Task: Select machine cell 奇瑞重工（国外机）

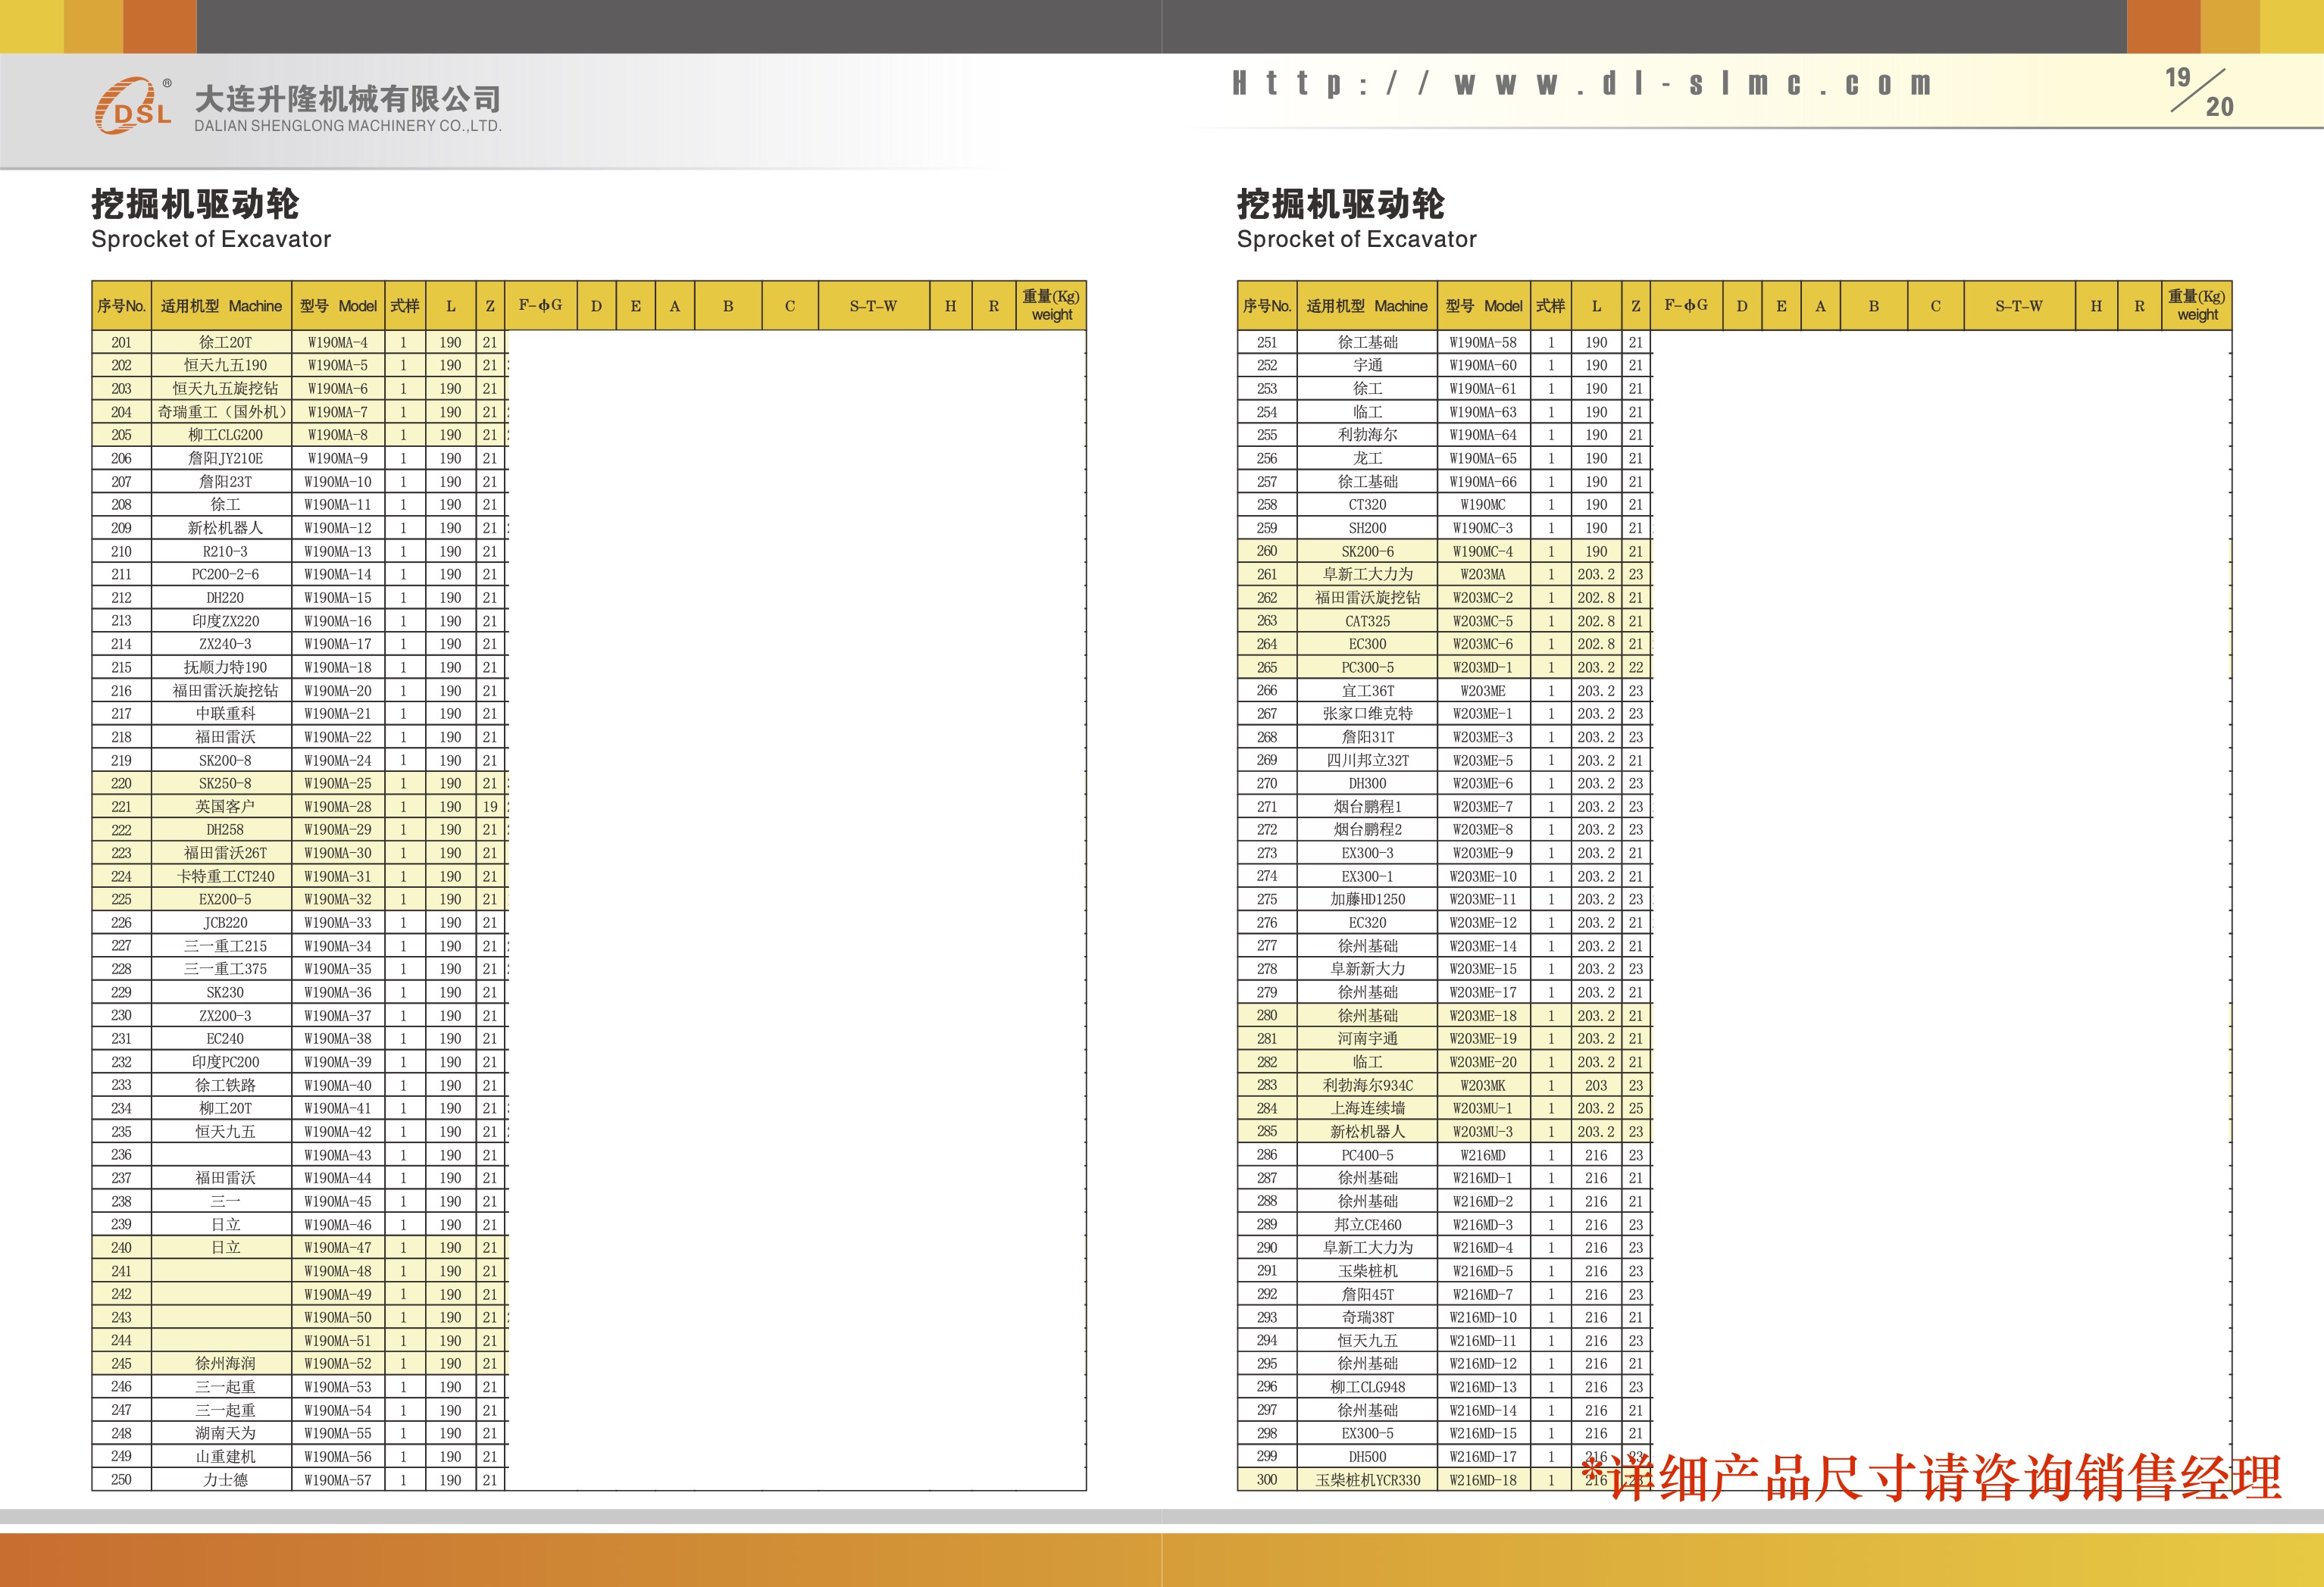Action: click(x=222, y=412)
